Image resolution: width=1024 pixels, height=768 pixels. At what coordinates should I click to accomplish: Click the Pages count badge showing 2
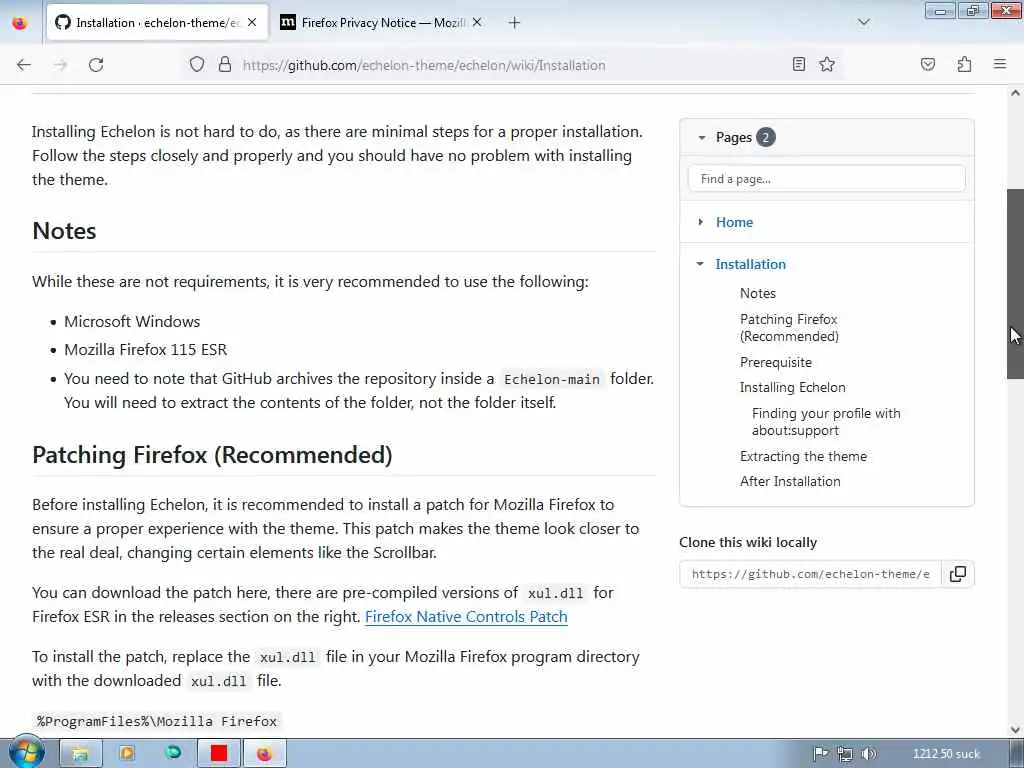click(x=765, y=138)
